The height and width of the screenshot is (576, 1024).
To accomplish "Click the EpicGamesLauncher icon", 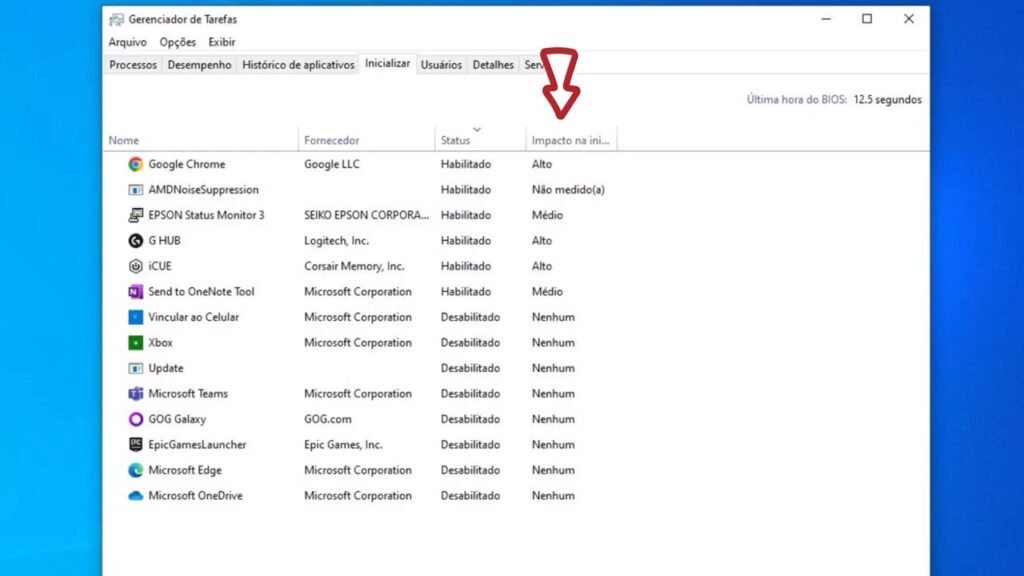I will pos(135,444).
